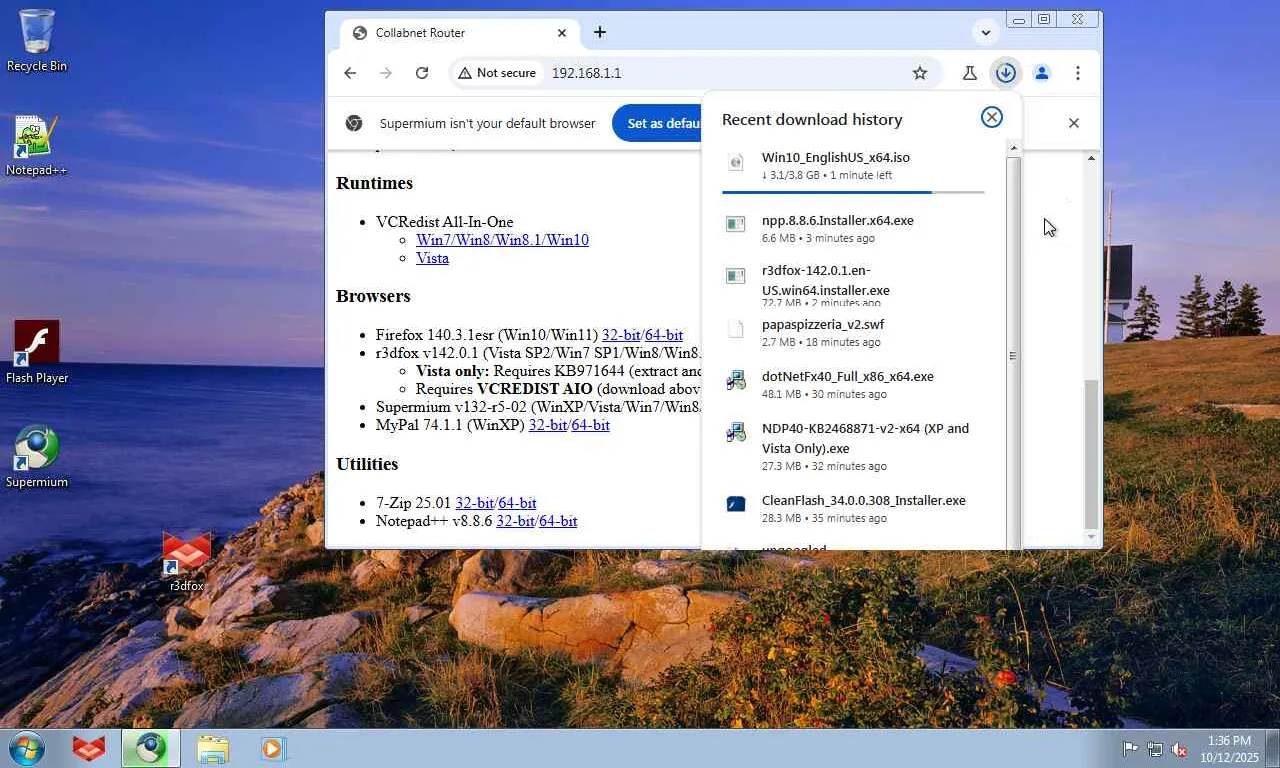Expand the tab search dropdown
The image size is (1280, 768).
point(986,32)
